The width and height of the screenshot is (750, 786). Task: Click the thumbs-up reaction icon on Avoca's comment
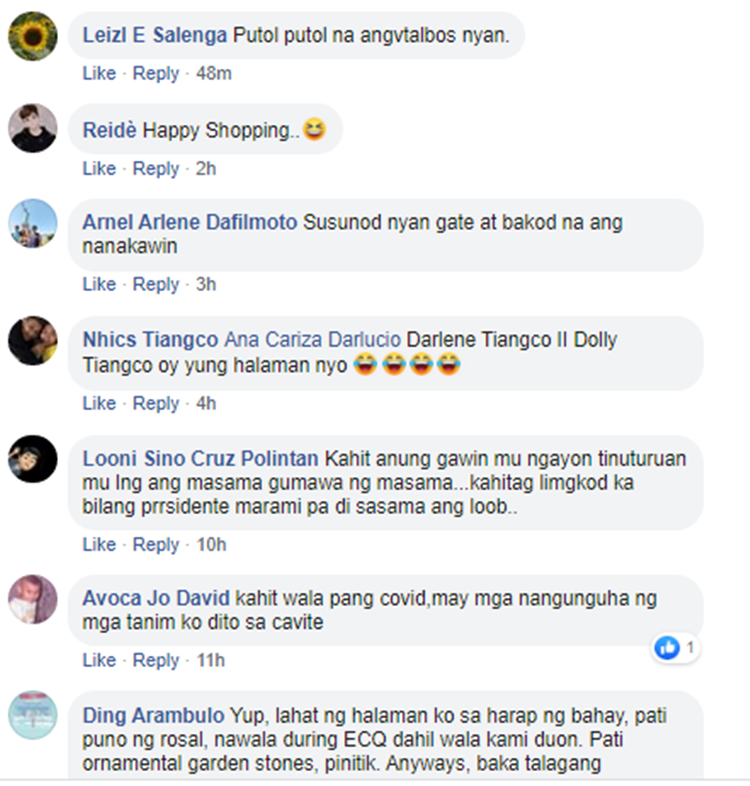(667, 648)
